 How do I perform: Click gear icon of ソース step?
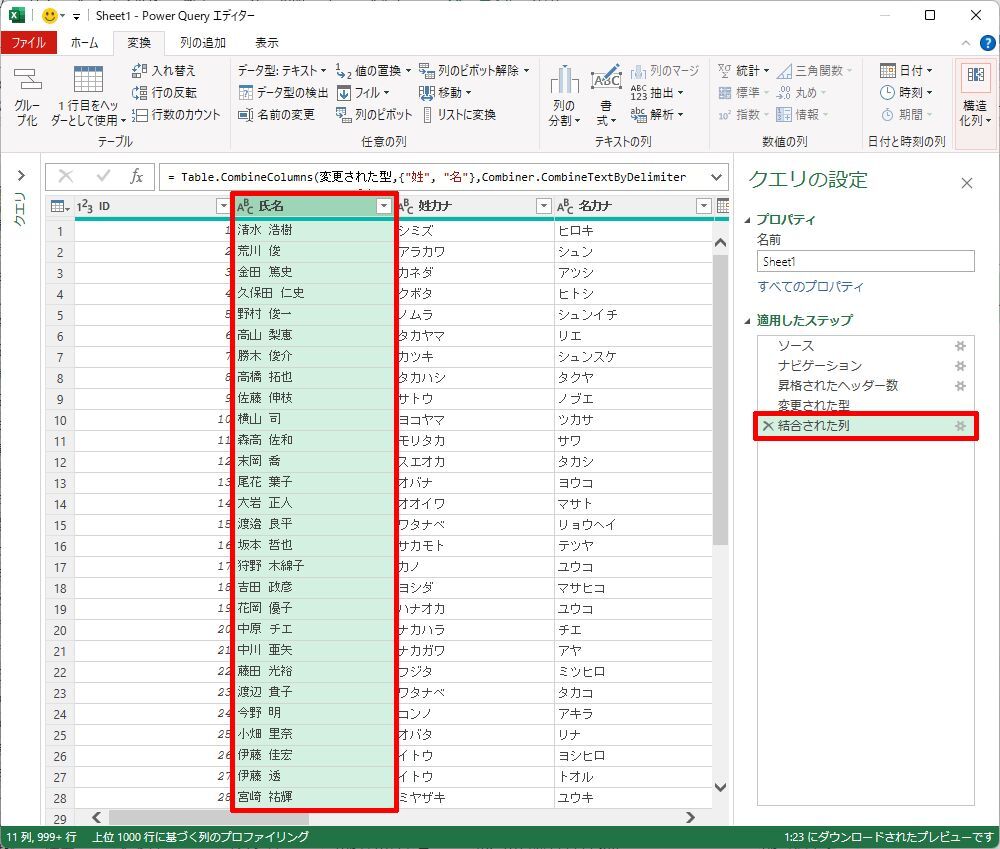(x=961, y=345)
